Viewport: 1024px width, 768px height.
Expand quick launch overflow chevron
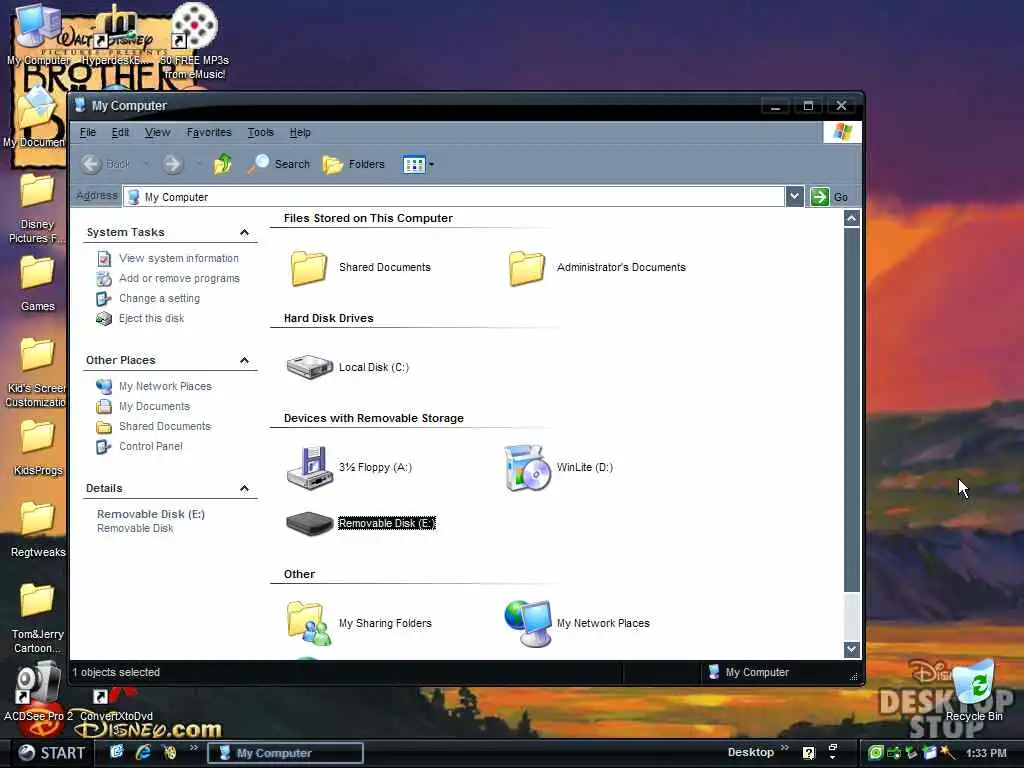coord(193,748)
